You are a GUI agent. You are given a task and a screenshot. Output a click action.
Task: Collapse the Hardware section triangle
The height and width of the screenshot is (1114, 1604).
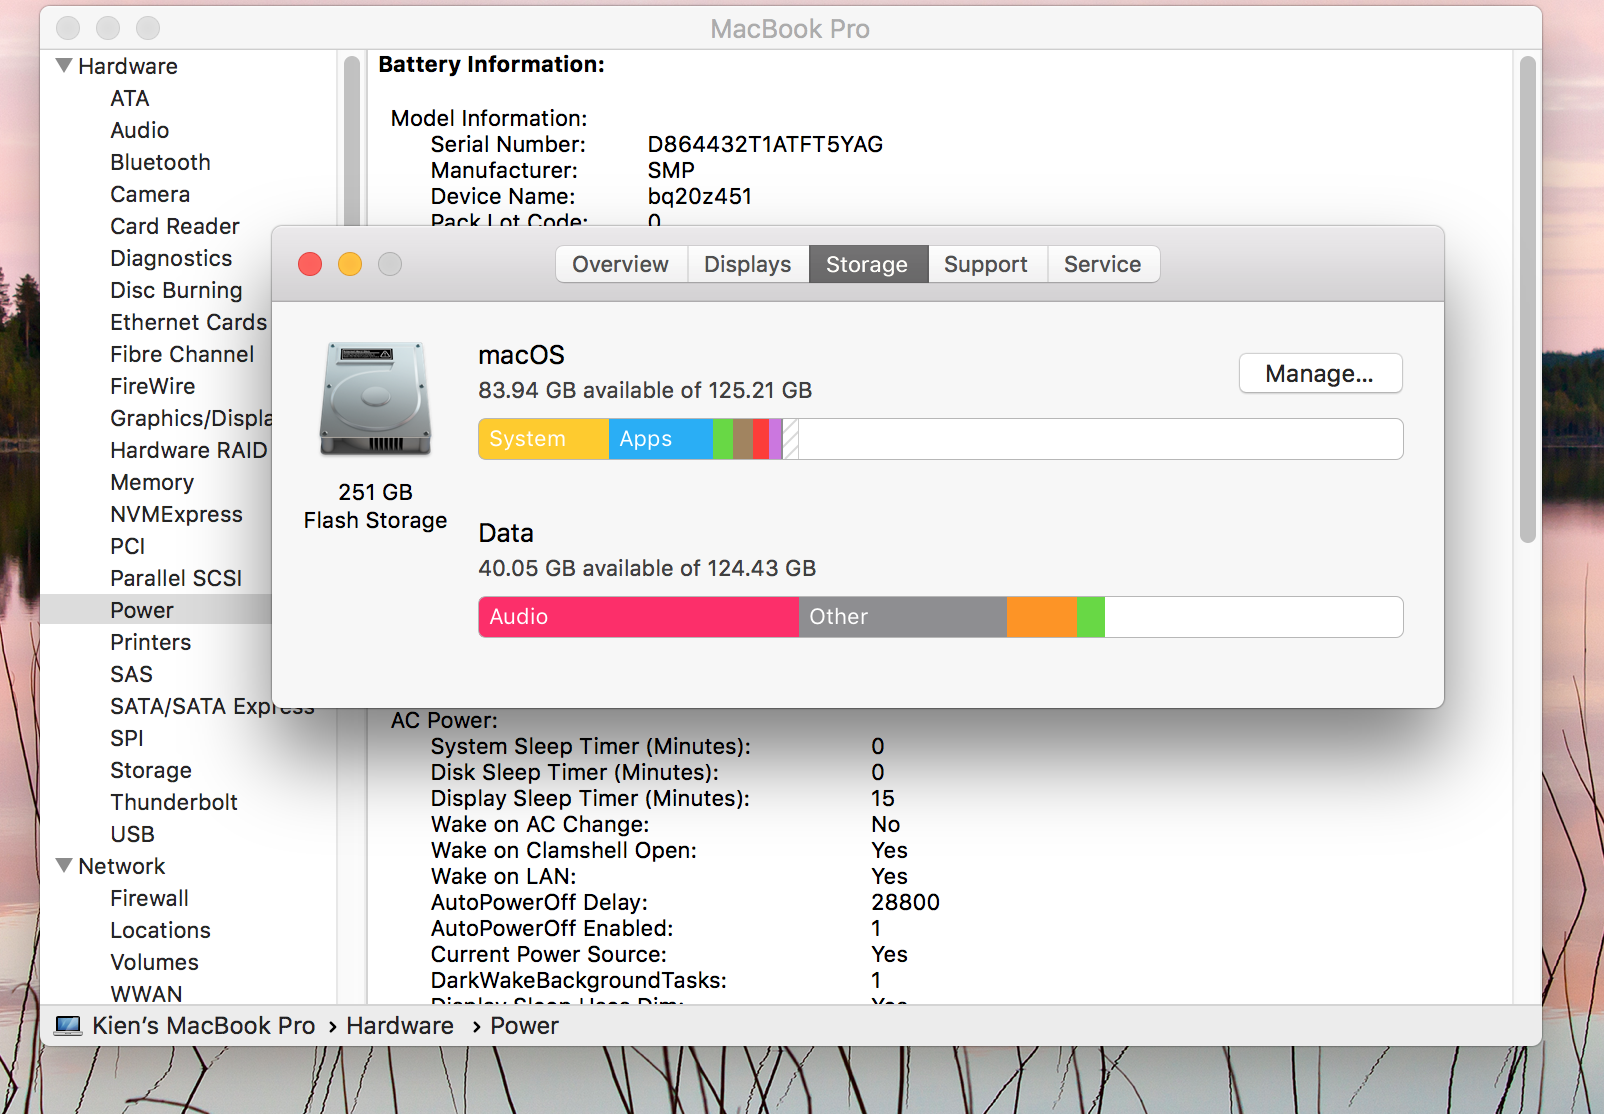(x=64, y=66)
